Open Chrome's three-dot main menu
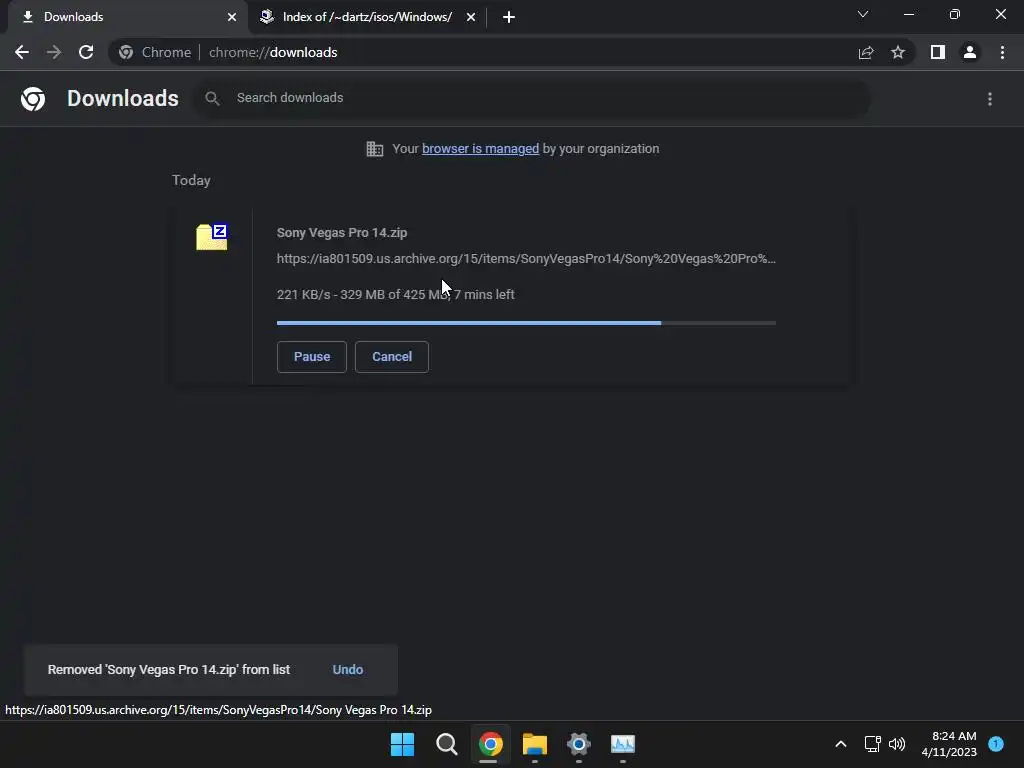The height and width of the screenshot is (768, 1024). [1002, 52]
